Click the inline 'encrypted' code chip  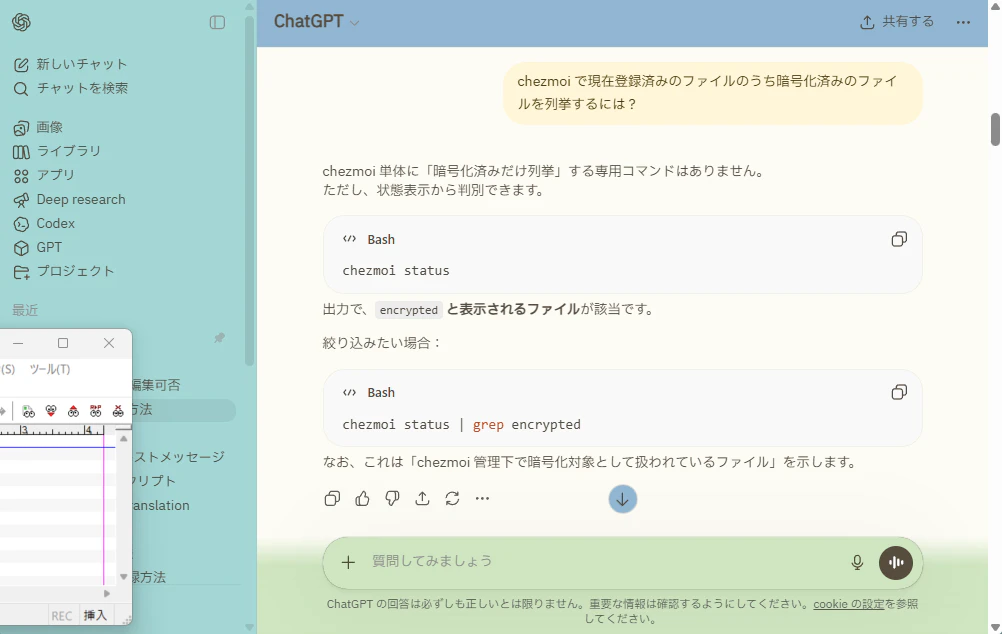(409, 310)
